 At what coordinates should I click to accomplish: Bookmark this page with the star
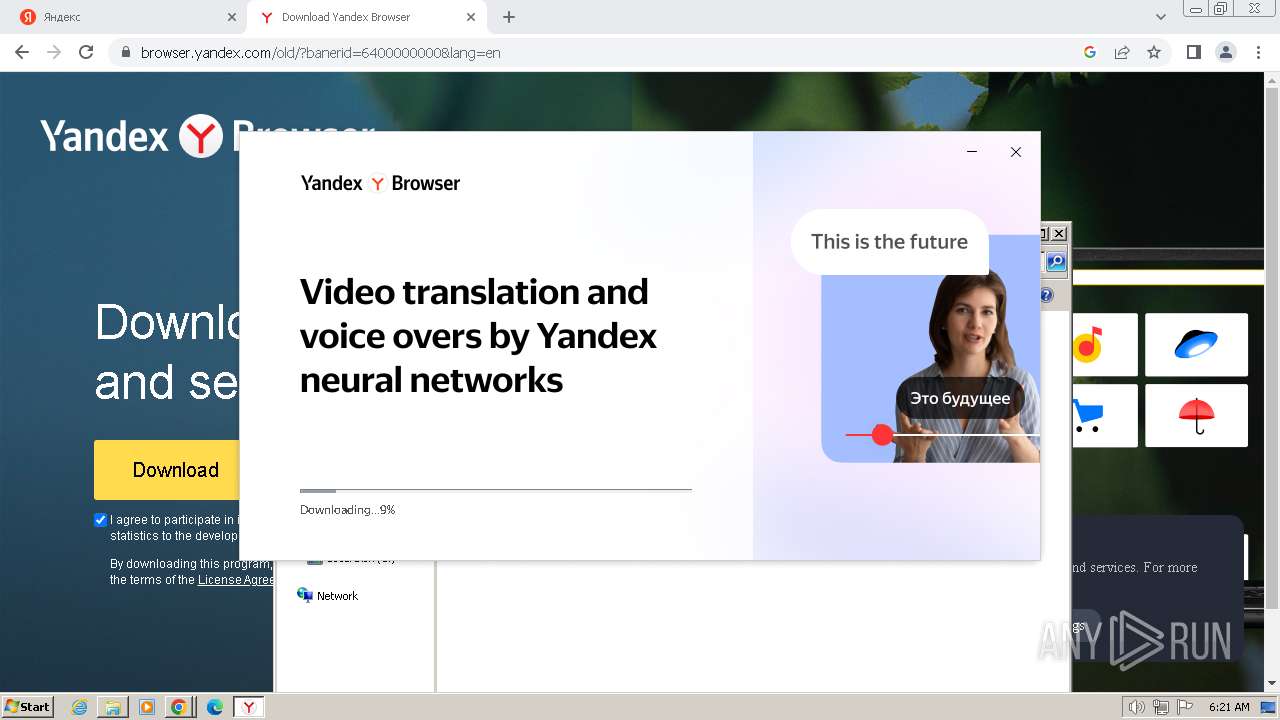coord(1154,52)
